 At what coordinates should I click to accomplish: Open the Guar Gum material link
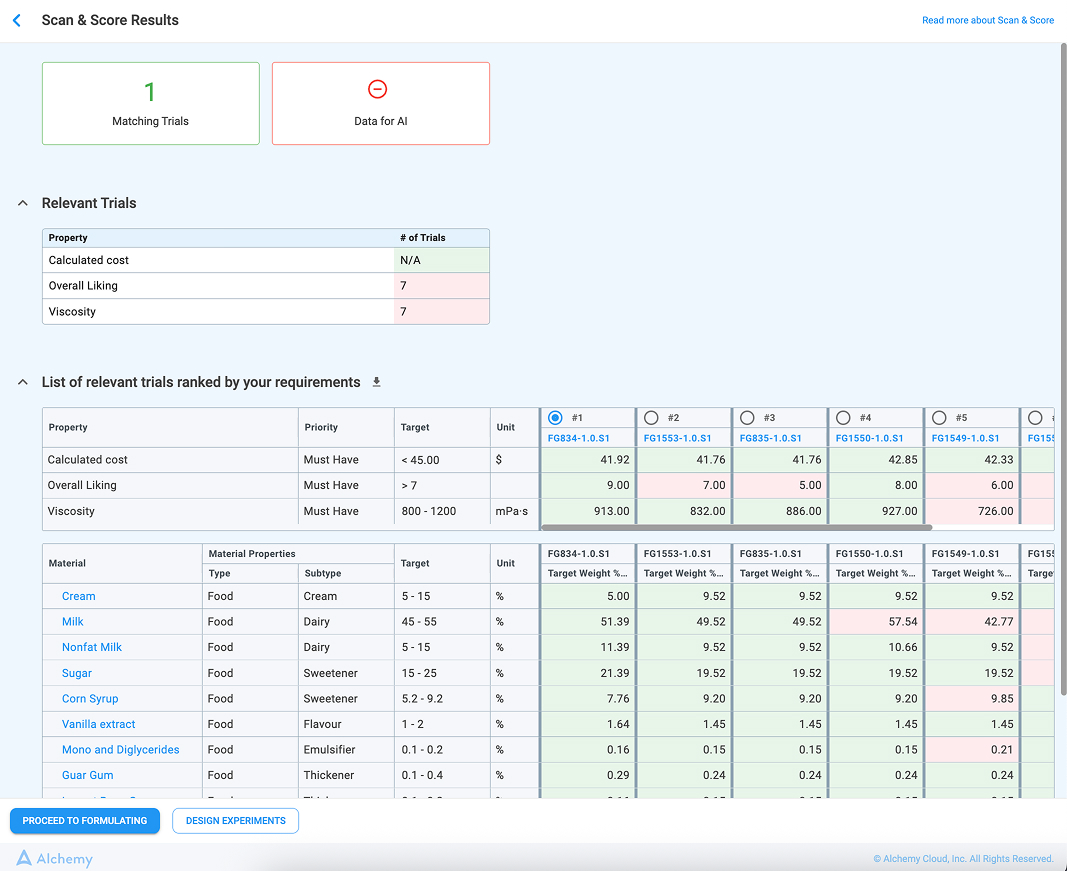87,775
